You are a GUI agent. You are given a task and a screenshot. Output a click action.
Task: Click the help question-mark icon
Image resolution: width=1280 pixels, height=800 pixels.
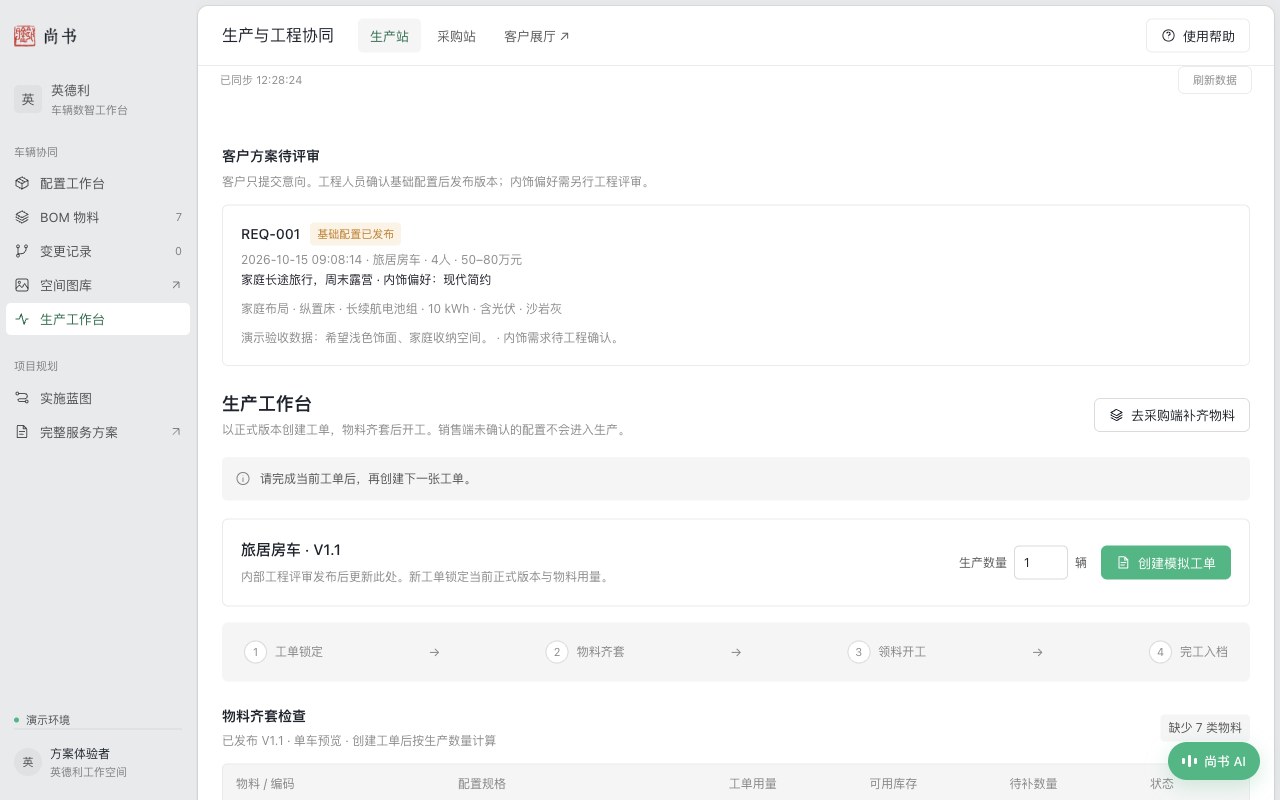click(1168, 36)
